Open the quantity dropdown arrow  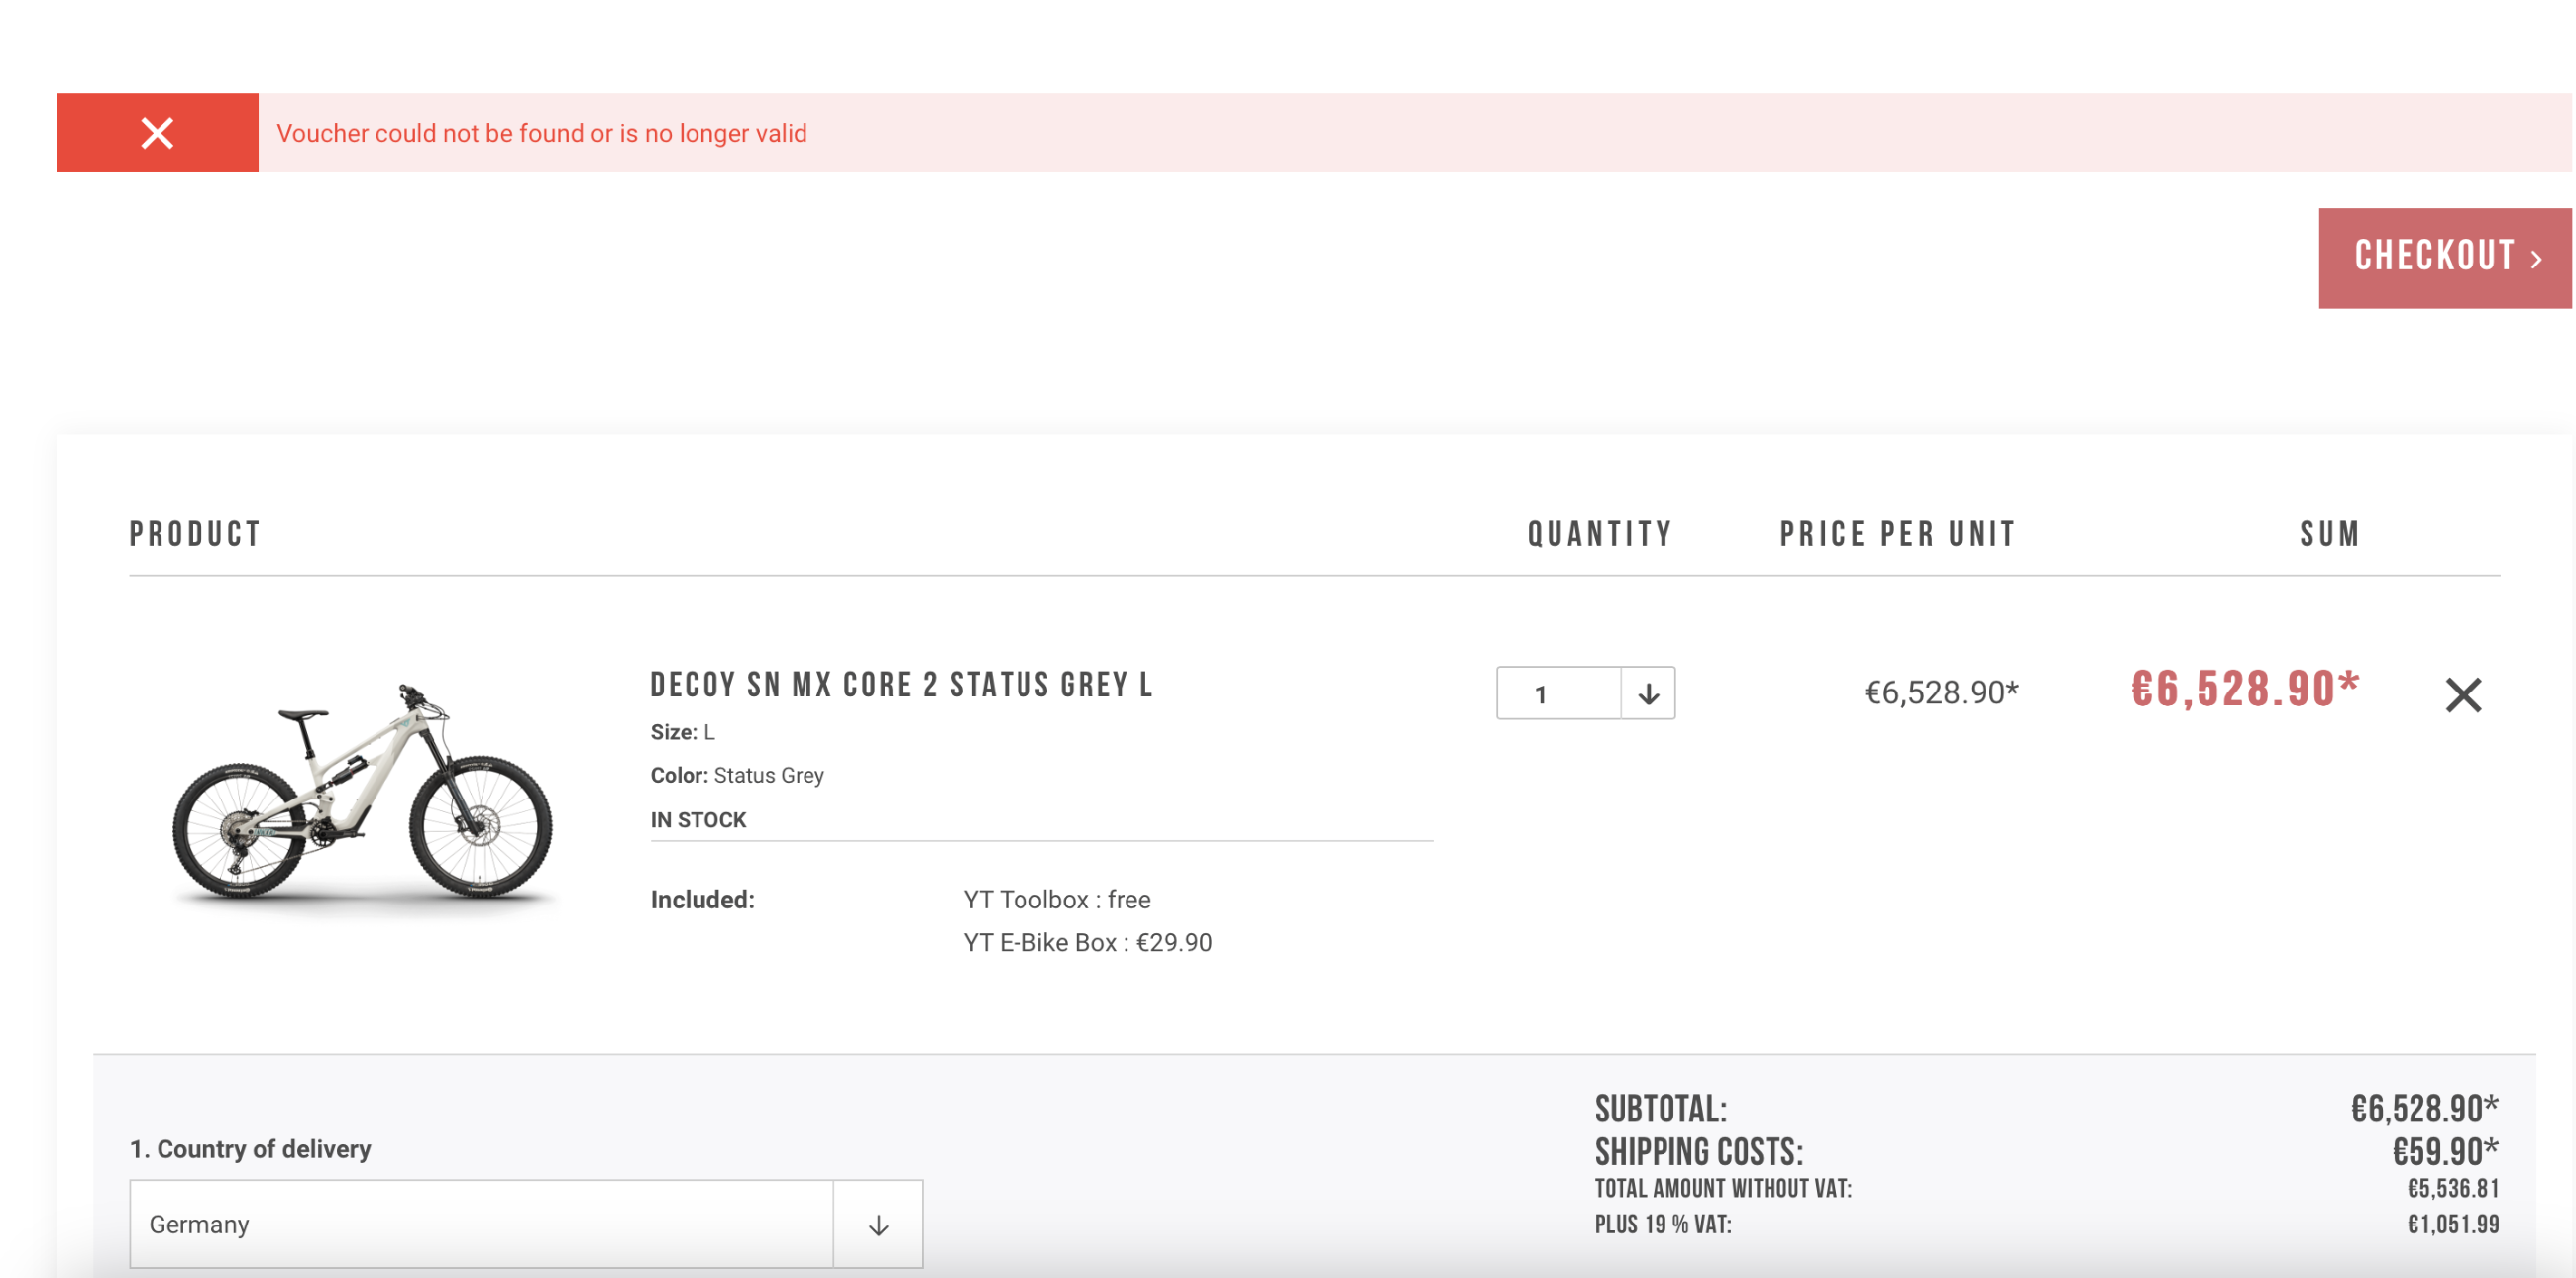1648,694
